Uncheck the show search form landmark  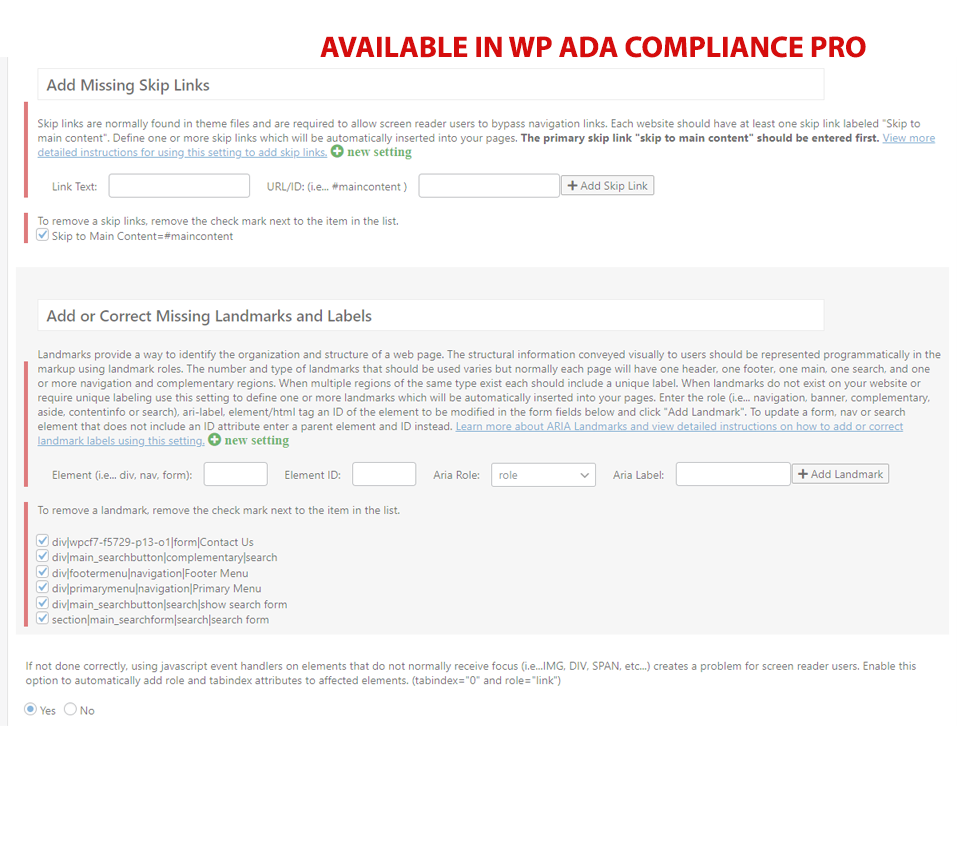42,603
